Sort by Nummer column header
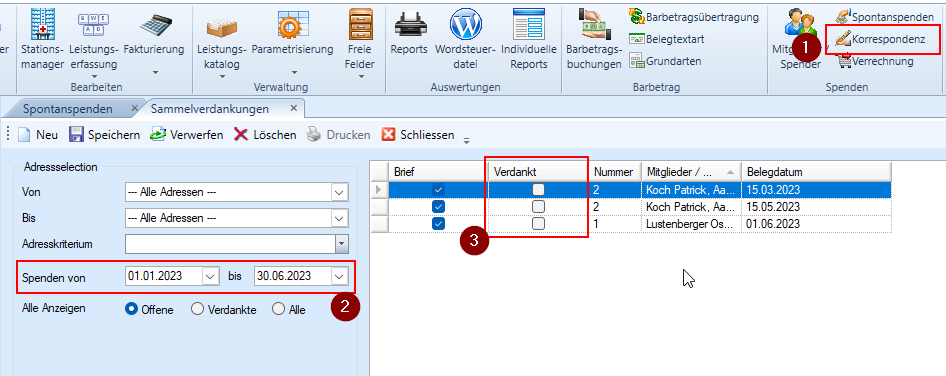The image size is (946, 376). 614,171
